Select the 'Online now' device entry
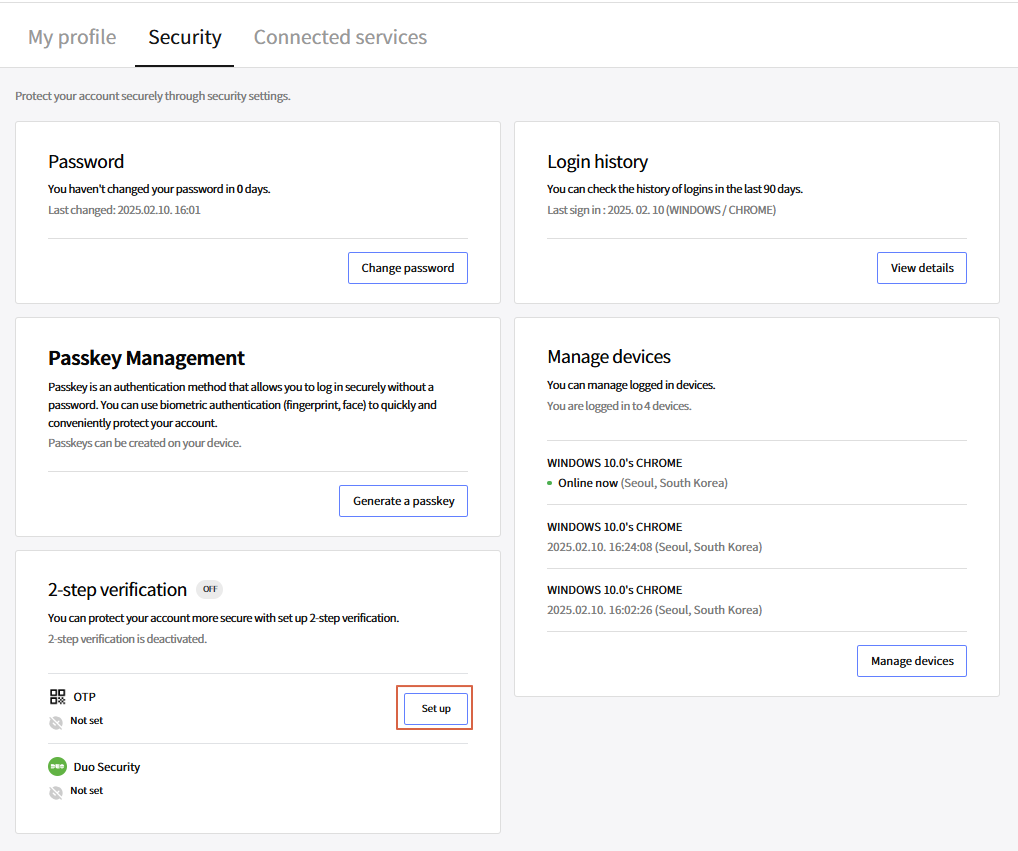 coord(756,473)
